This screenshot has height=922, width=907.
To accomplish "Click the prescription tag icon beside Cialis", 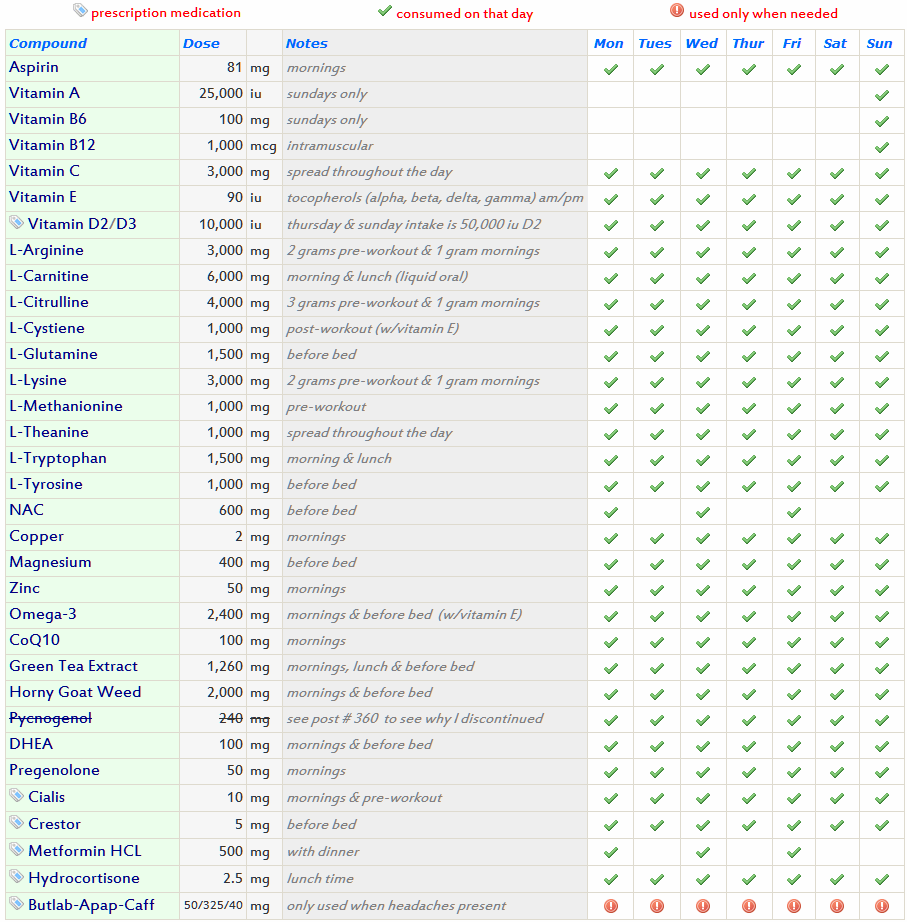I will coord(16,796).
